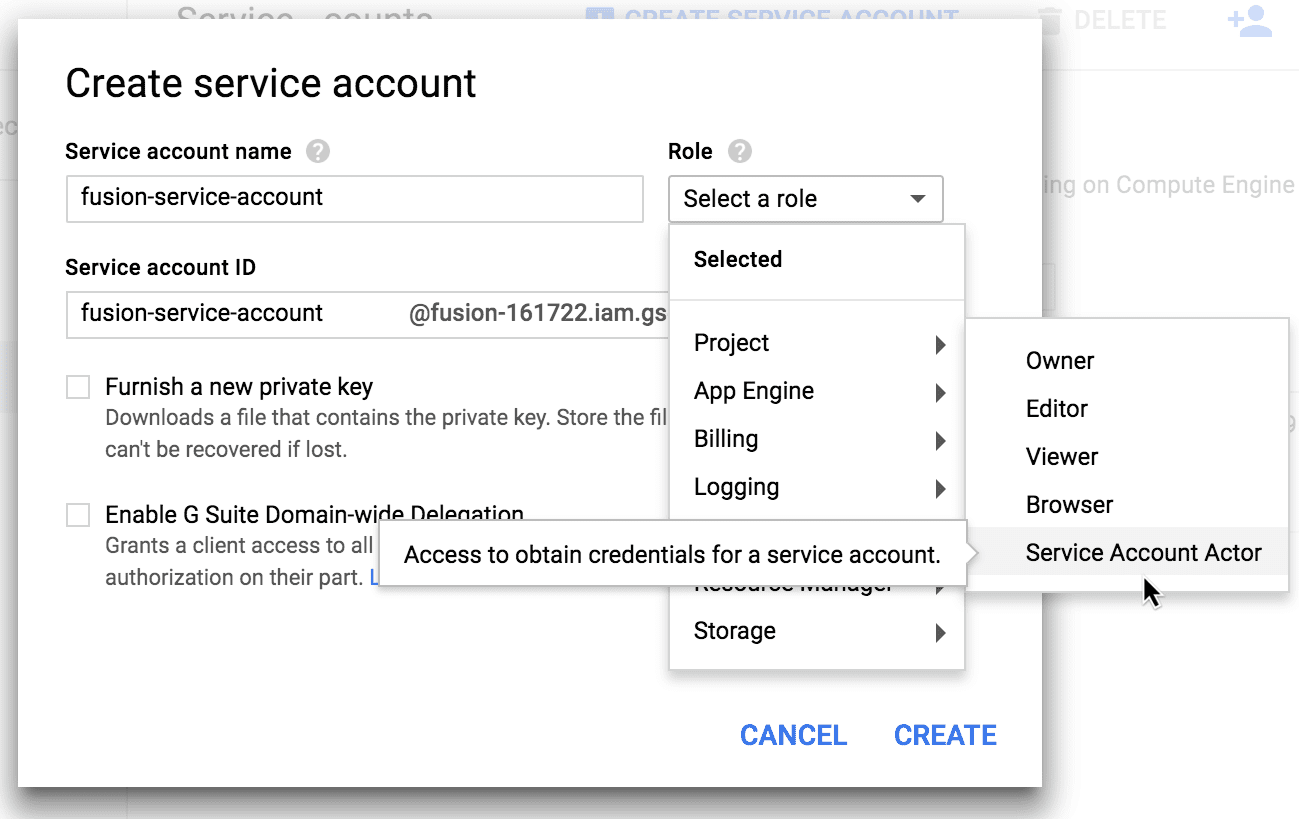Open the help icon next to Role
This screenshot has width=1299, height=819.
pos(739,151)
